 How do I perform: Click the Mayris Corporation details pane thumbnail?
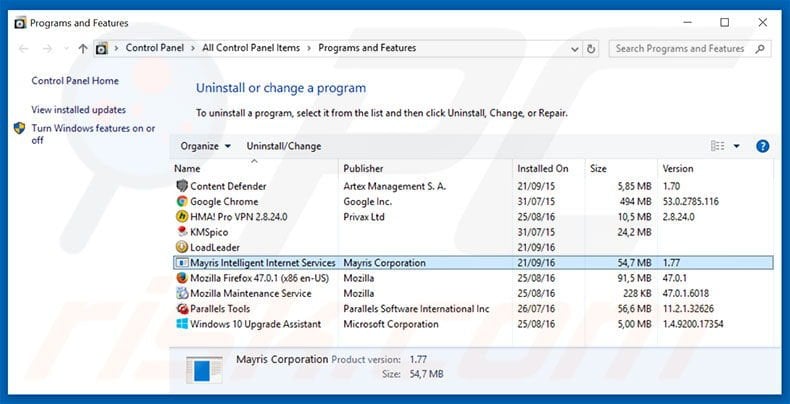(x=204, y=369)
